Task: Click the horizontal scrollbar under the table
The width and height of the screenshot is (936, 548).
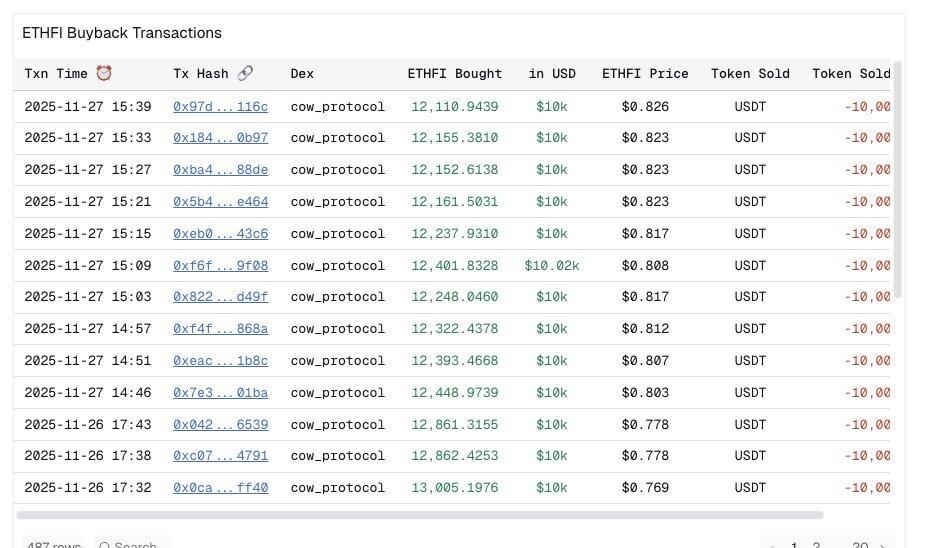Action: pos(420,515)
